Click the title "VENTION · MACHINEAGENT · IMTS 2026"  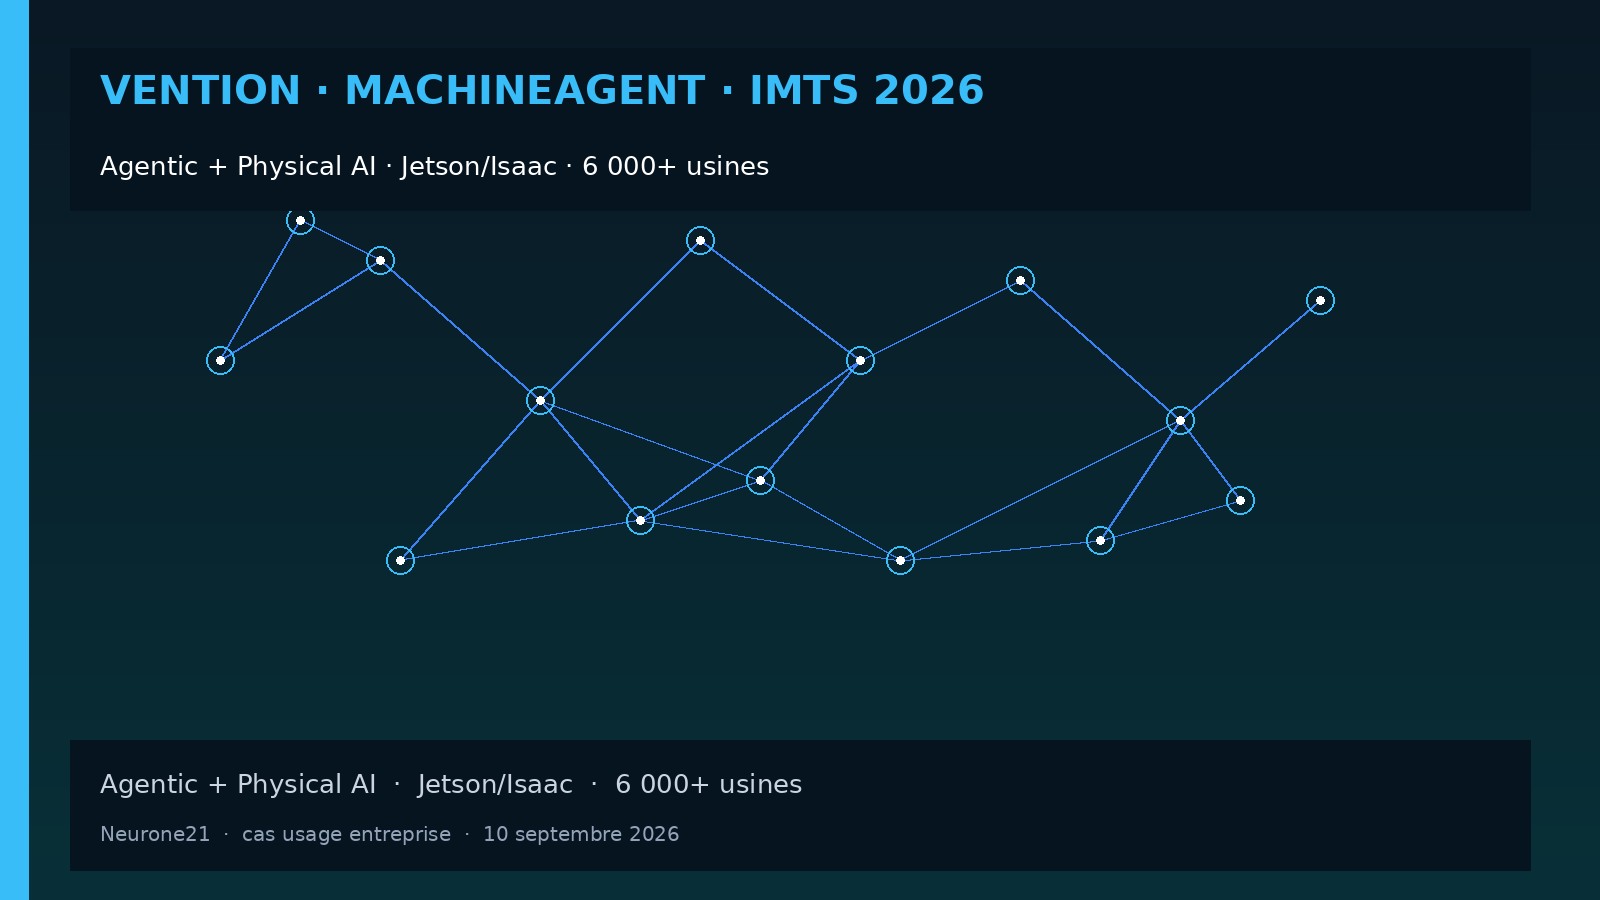(x=542, y=90)
